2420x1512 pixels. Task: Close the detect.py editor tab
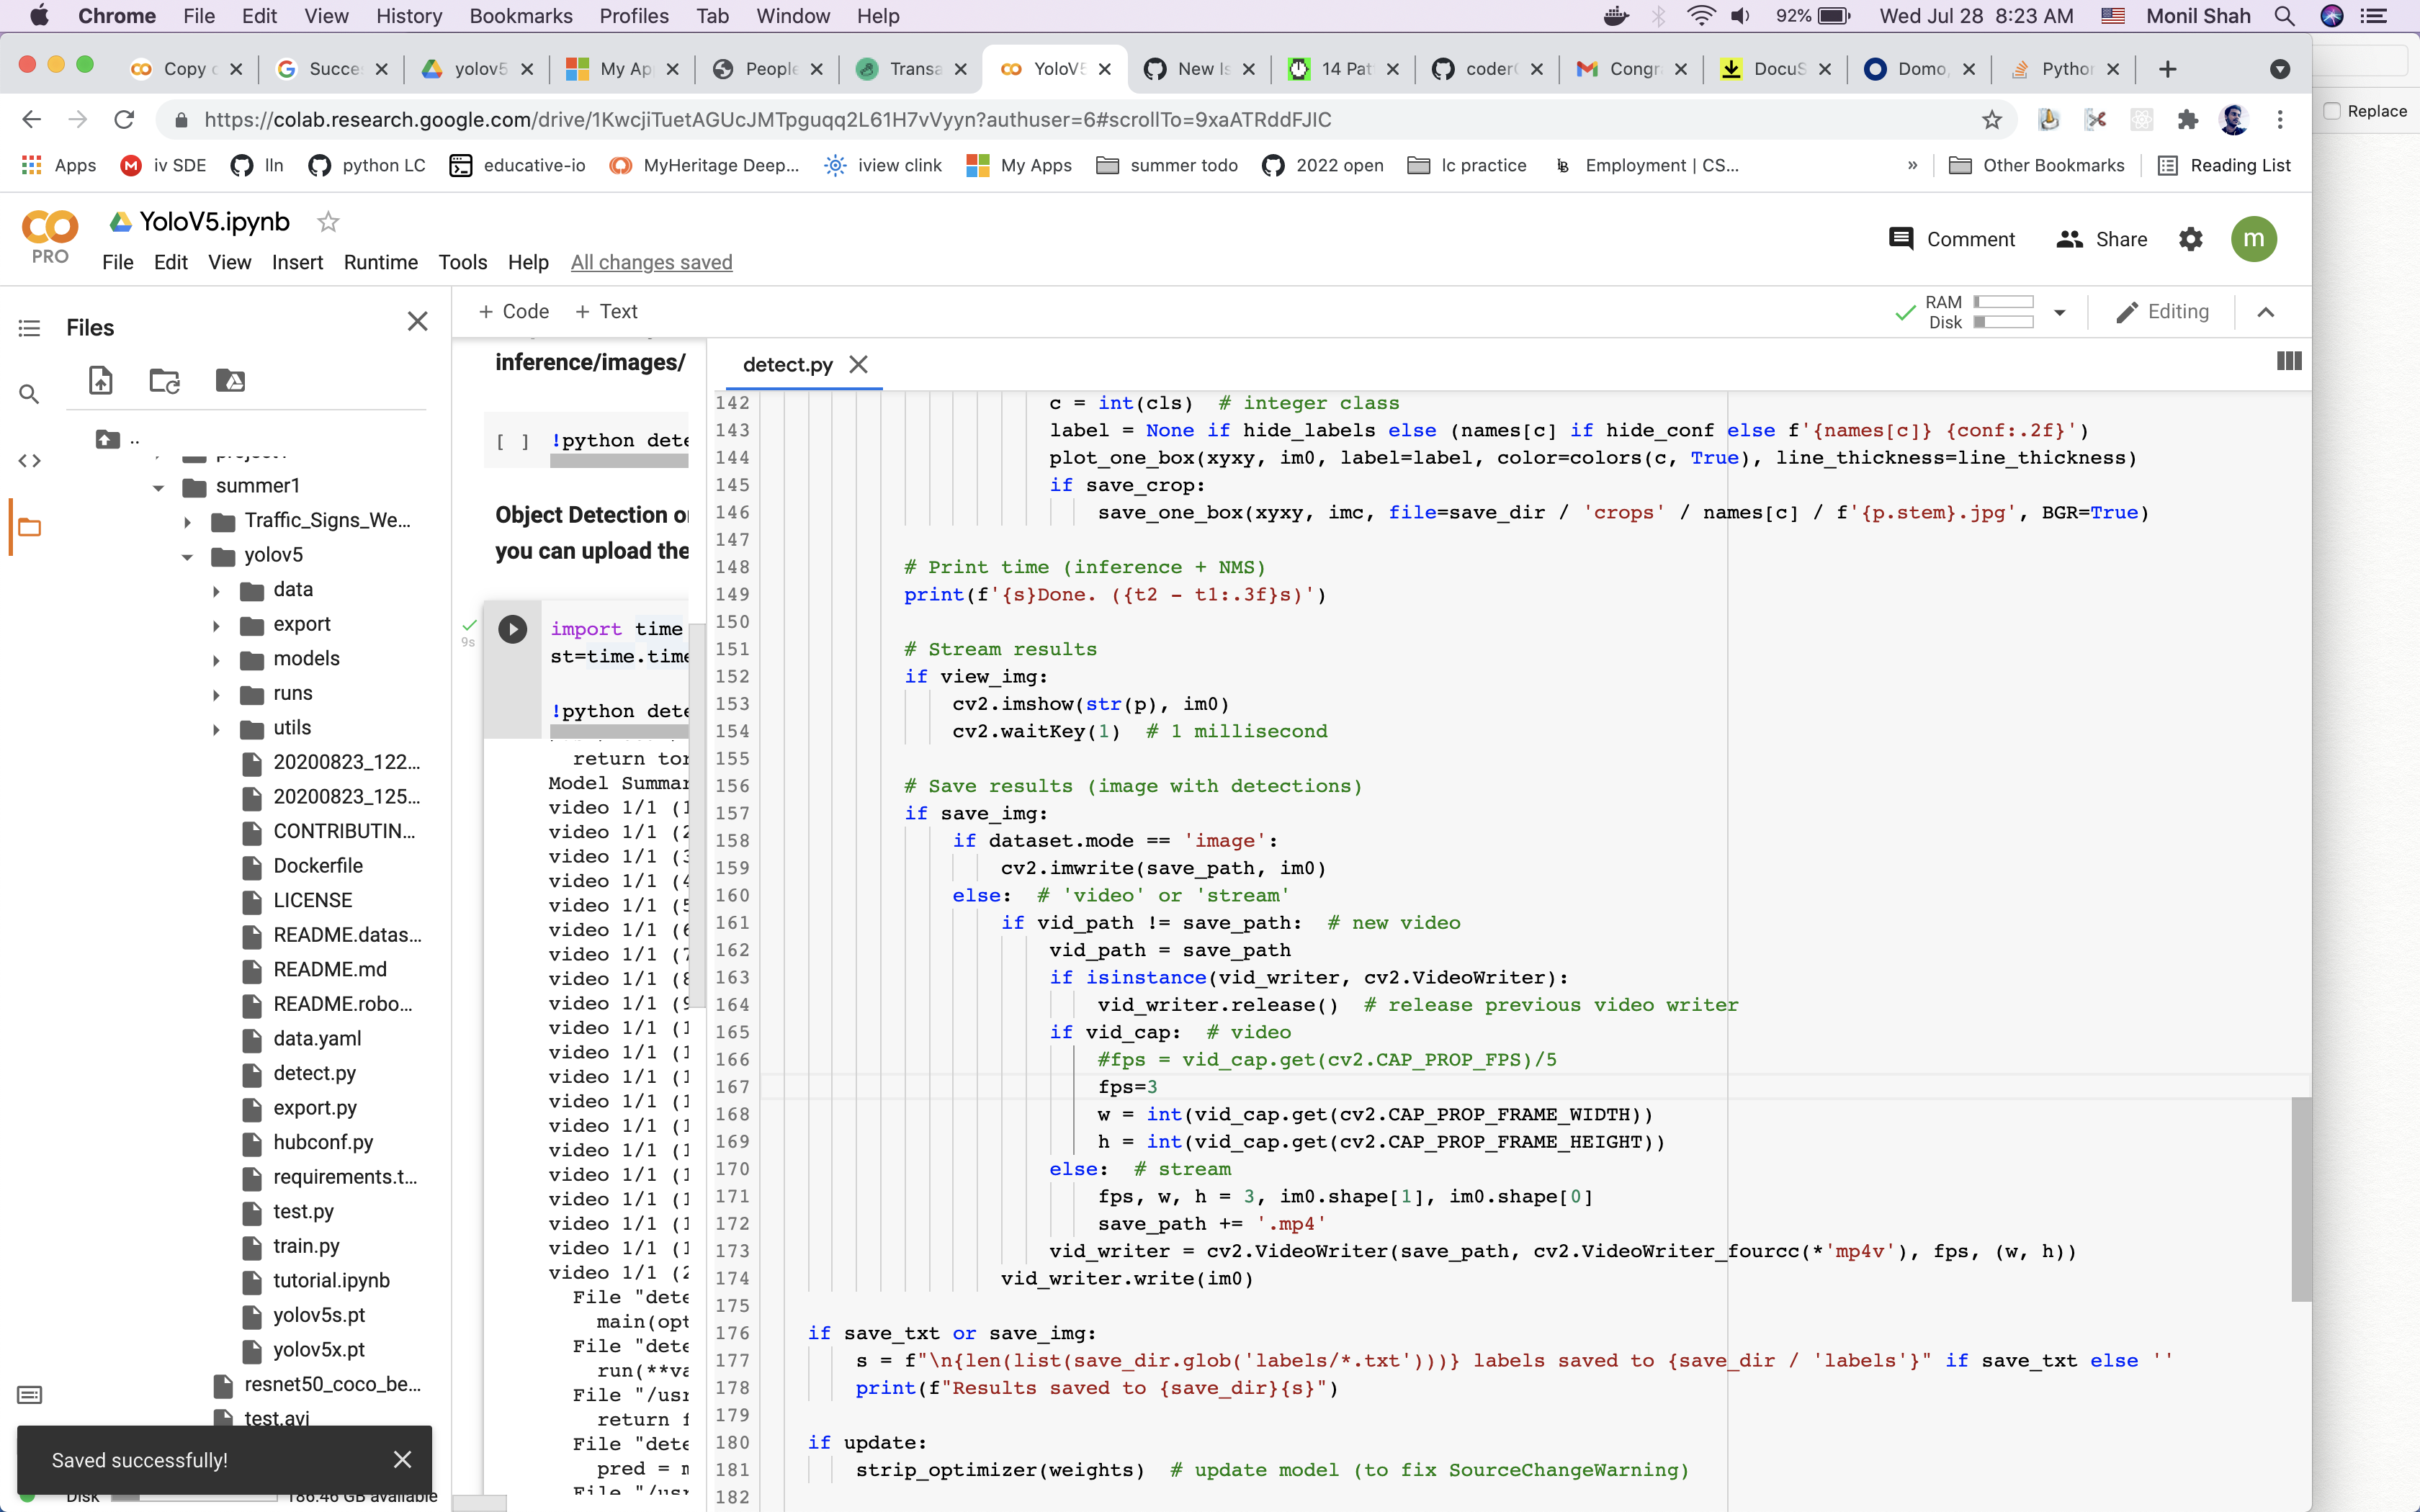click(858, 365)
